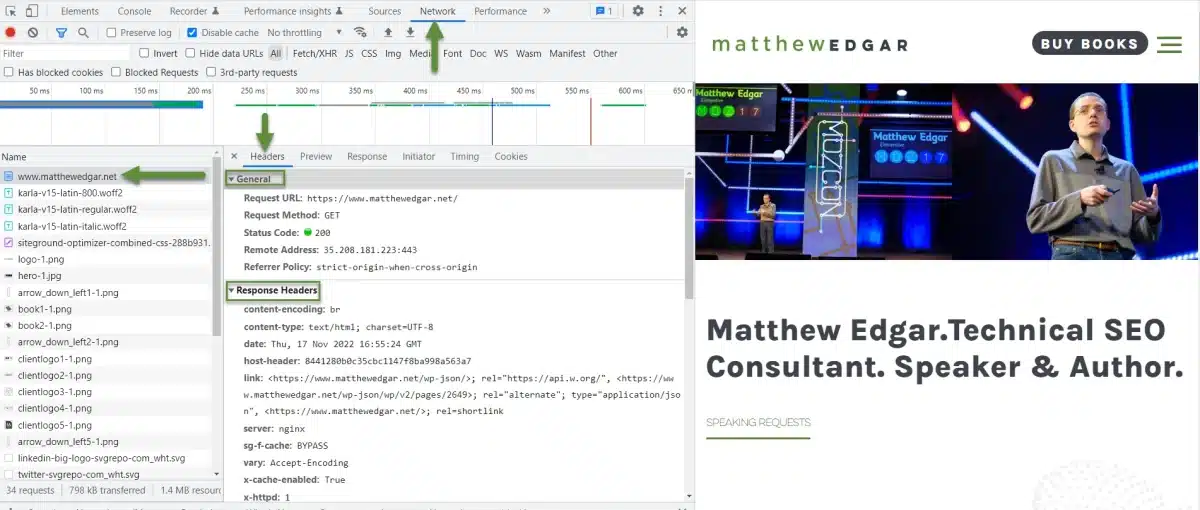Open Network panel settings gear

coord(682,32)
